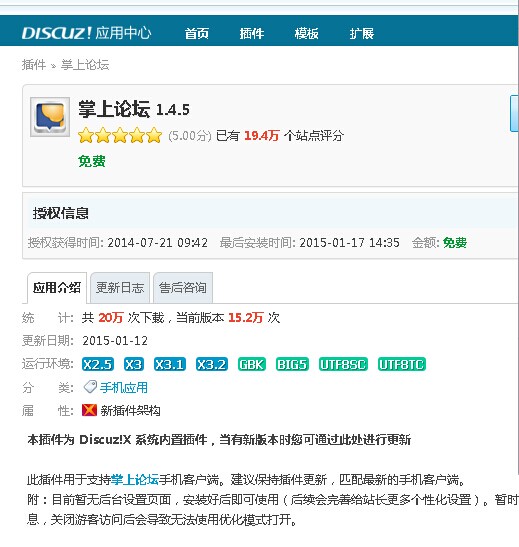Click the 授权信息 section header

61,213
